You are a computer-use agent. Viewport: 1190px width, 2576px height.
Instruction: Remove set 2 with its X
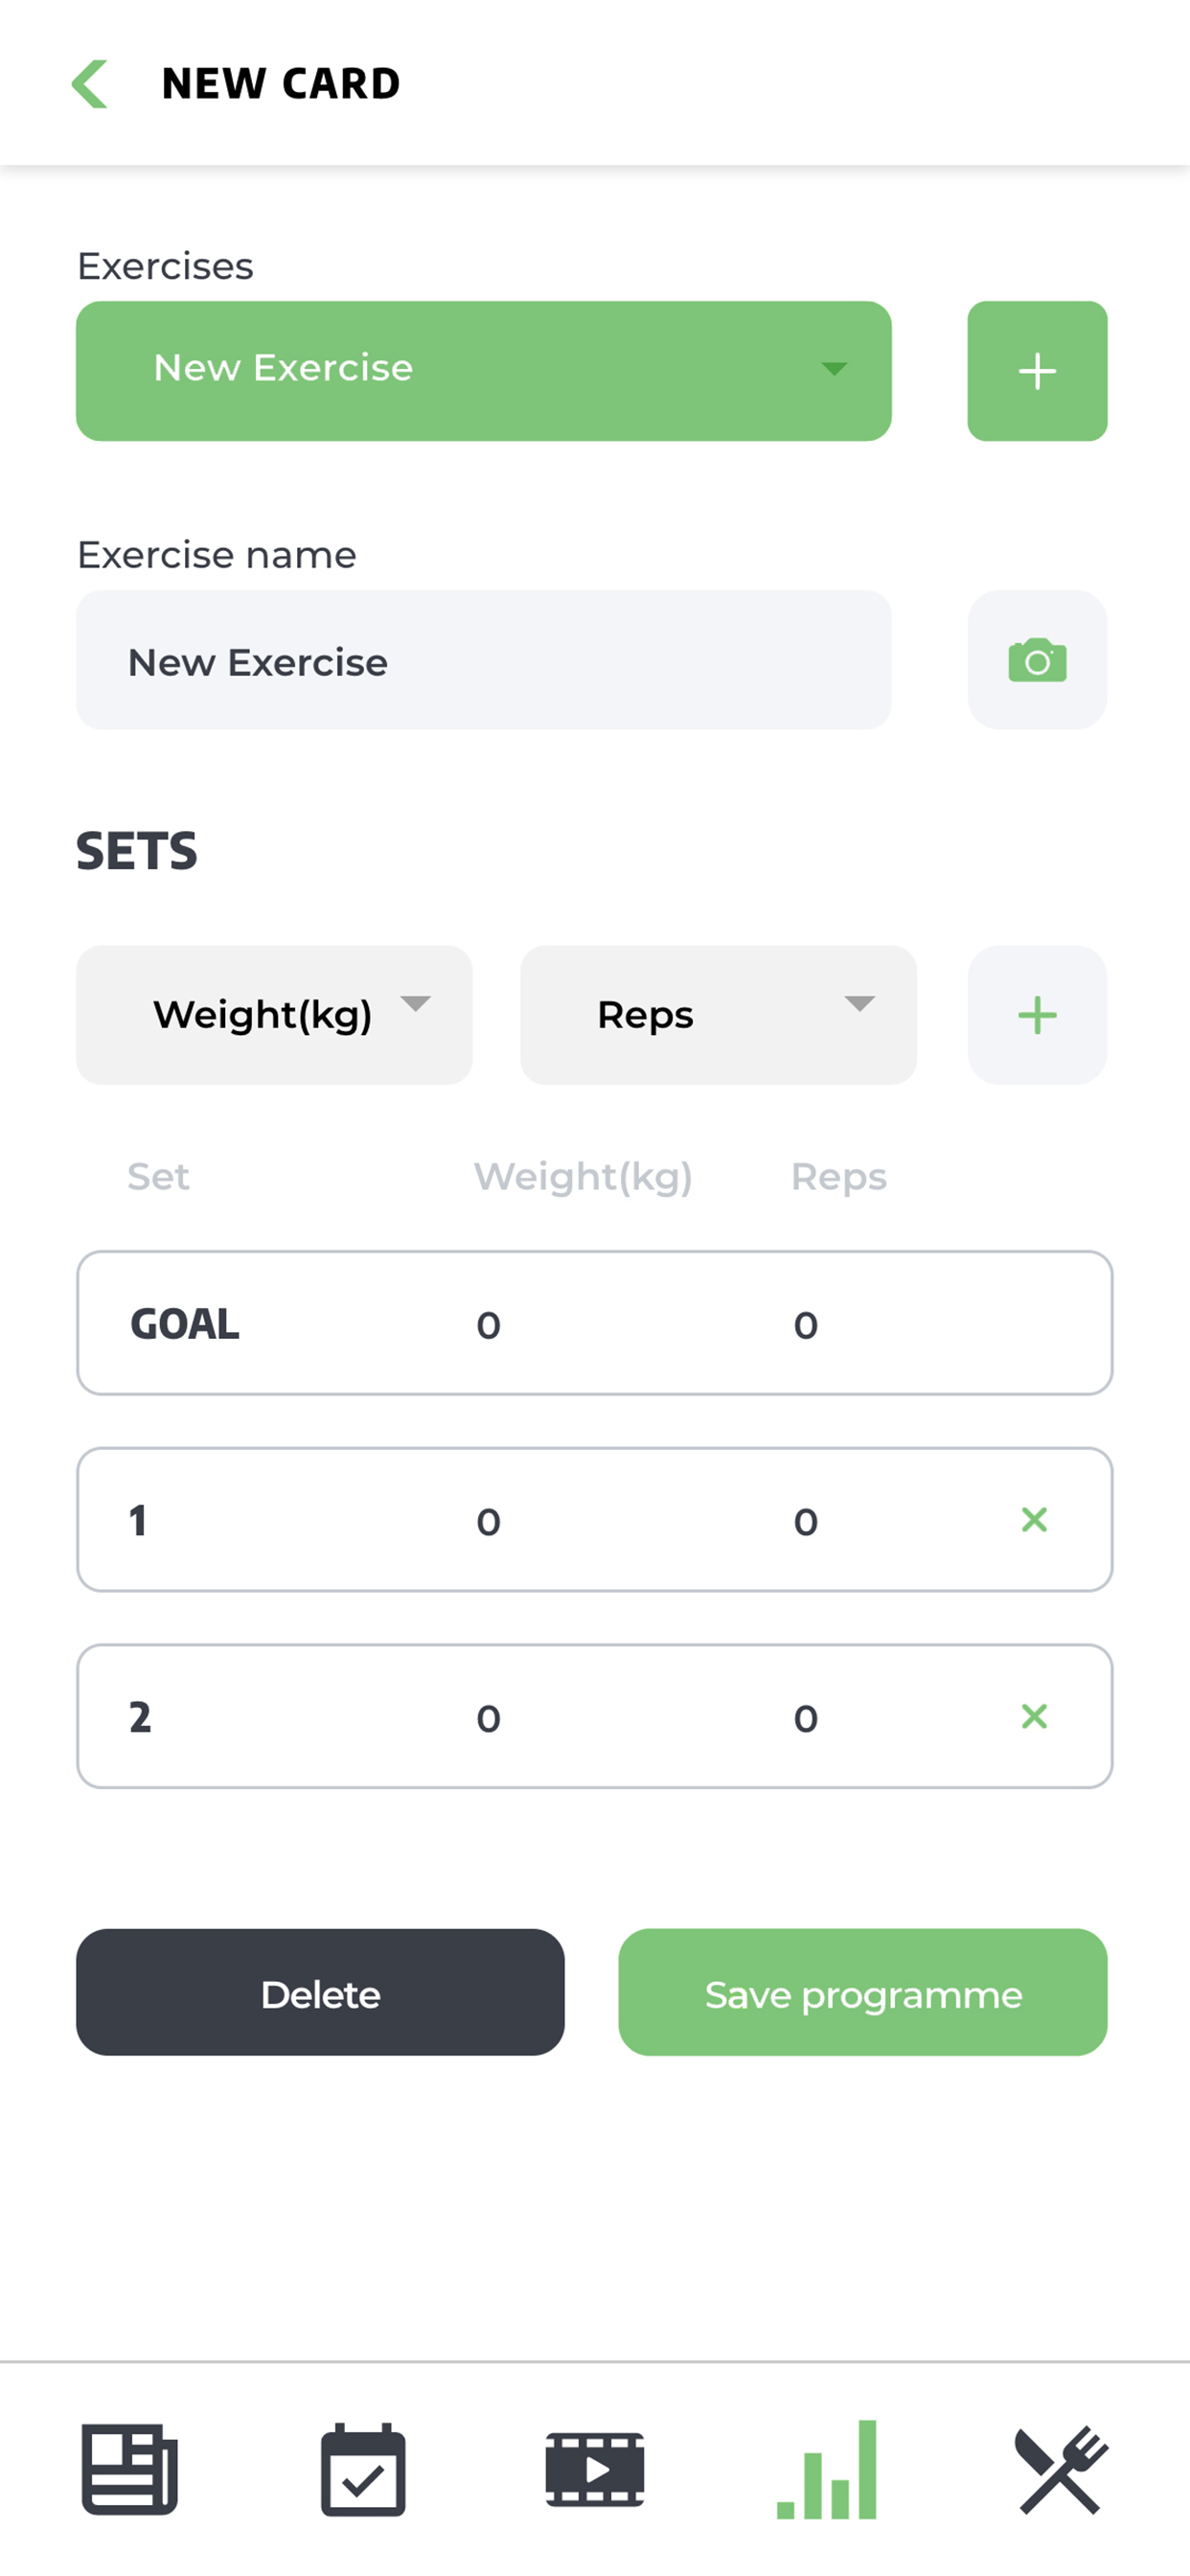(x=1034, y=1716)
